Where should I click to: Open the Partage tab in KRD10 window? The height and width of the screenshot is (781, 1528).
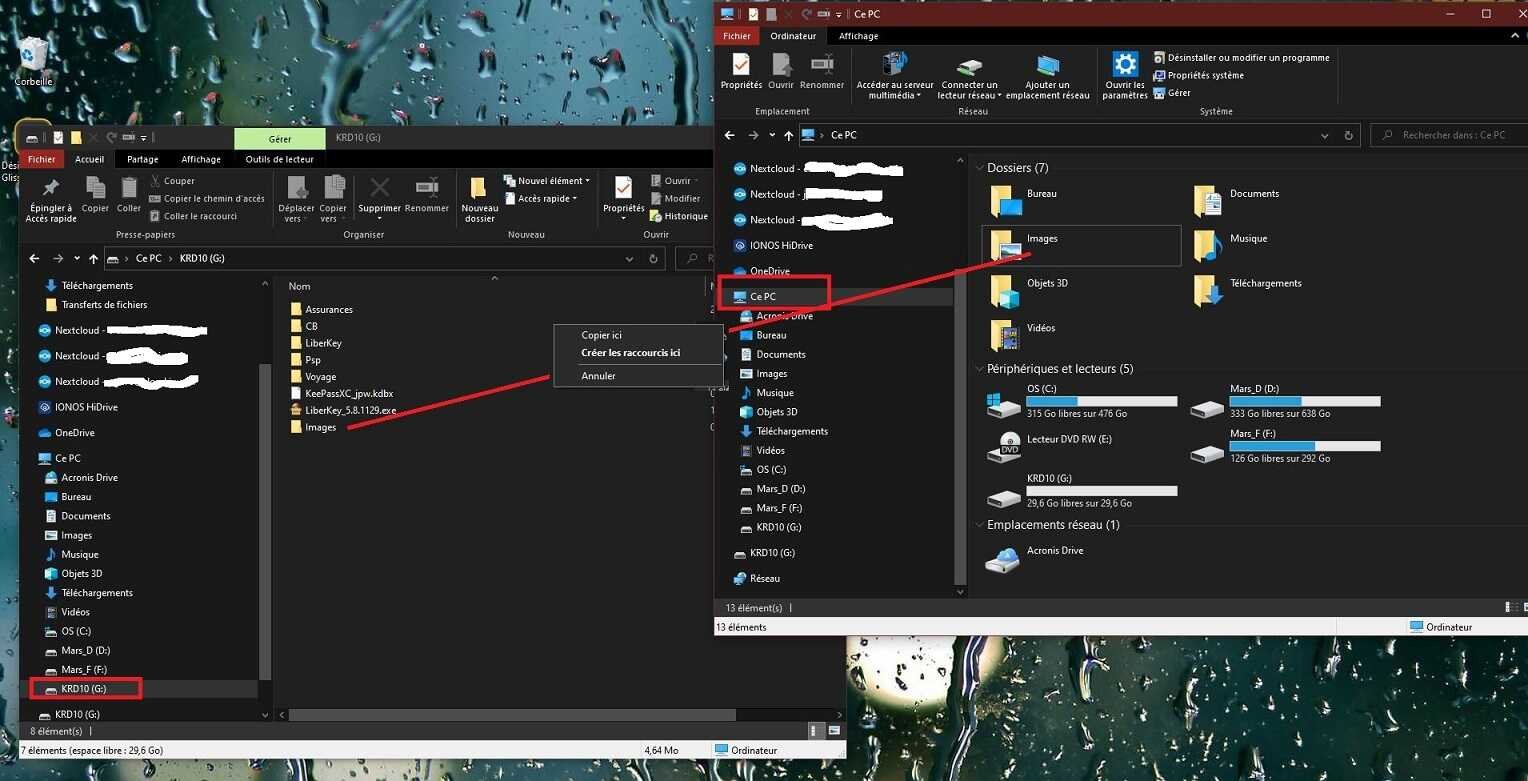tap(143, 159)
